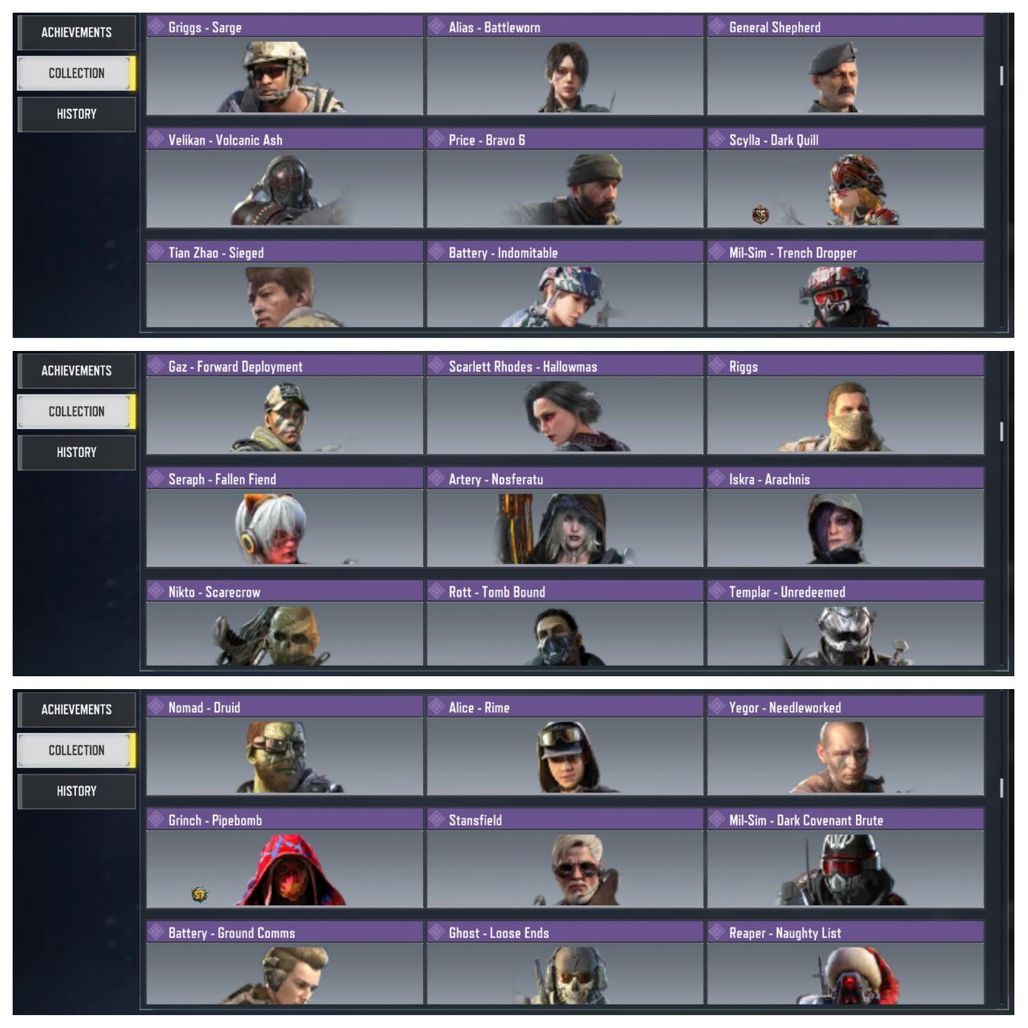Open the History tab in the middle panel
1028x1028 pixels.
click(77, 452)
